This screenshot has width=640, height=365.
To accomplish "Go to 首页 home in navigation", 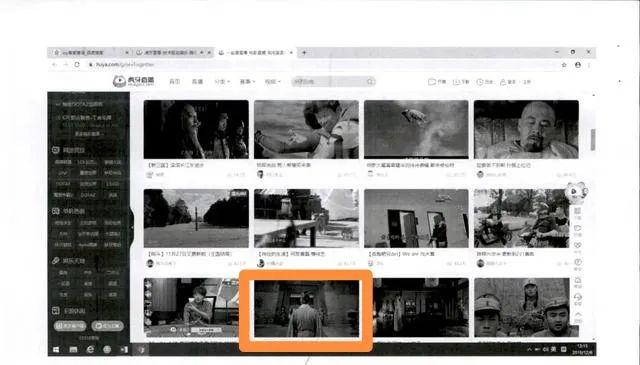I will click(x=175, y=82).
